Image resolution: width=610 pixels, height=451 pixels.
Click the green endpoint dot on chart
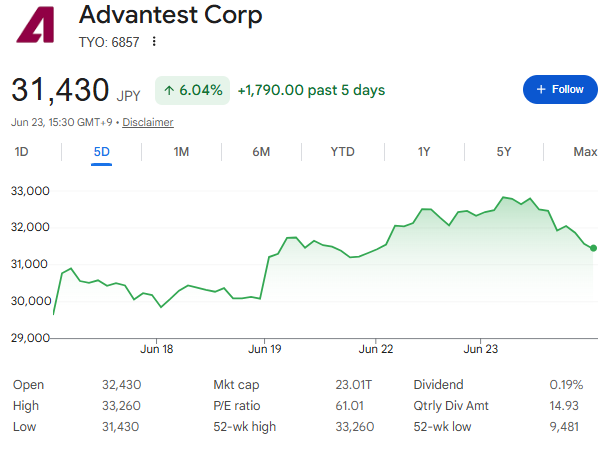pos(593,248)
